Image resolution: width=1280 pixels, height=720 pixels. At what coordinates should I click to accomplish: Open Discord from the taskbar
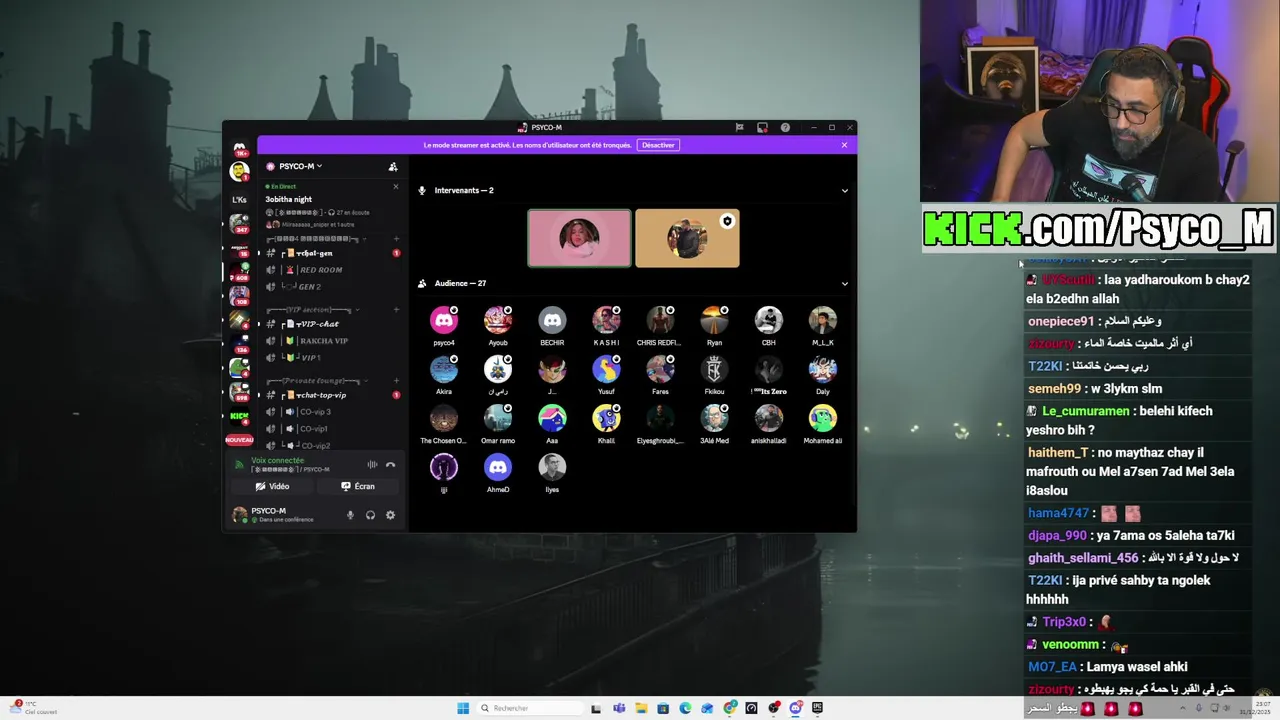pyautogui.click(x=795, y=708)
